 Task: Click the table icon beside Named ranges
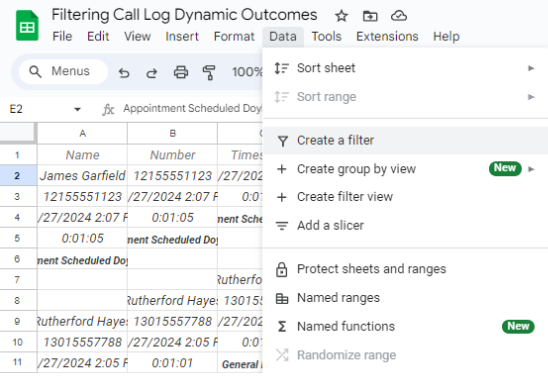(282, 298)
